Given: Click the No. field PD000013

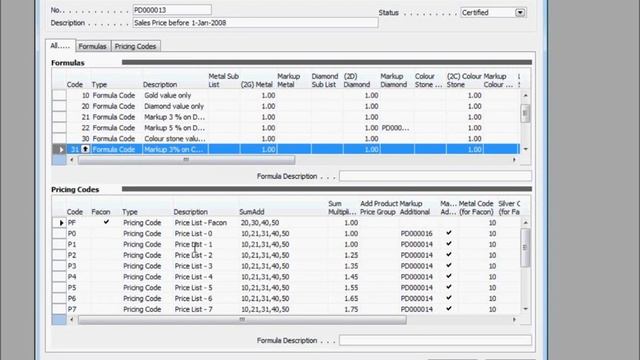Looking at the screenshot, I should pos(172,10).
